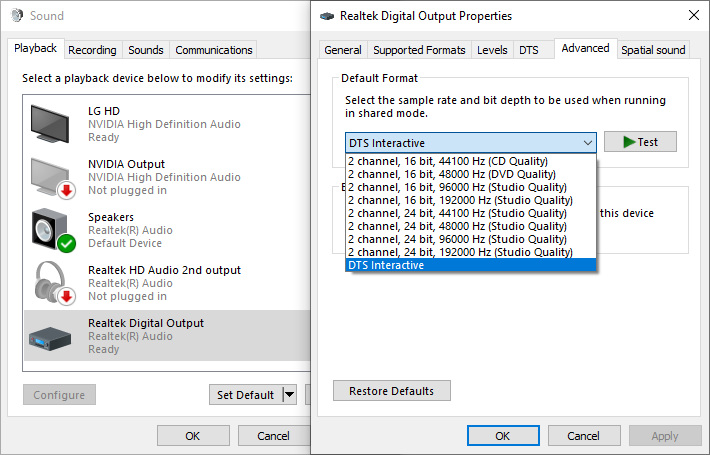Click the Apply button
This screenshot has width=710, height=455.
[665, 436]
